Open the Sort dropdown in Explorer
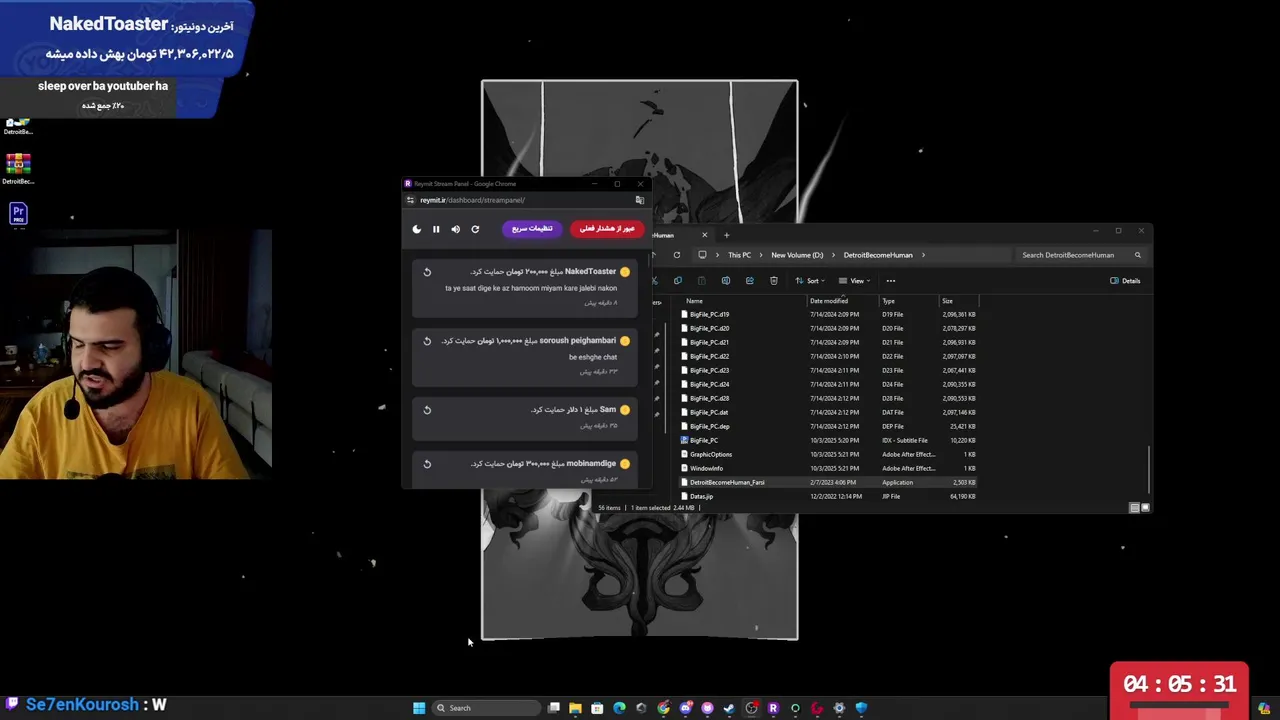 tap(809, 281)
